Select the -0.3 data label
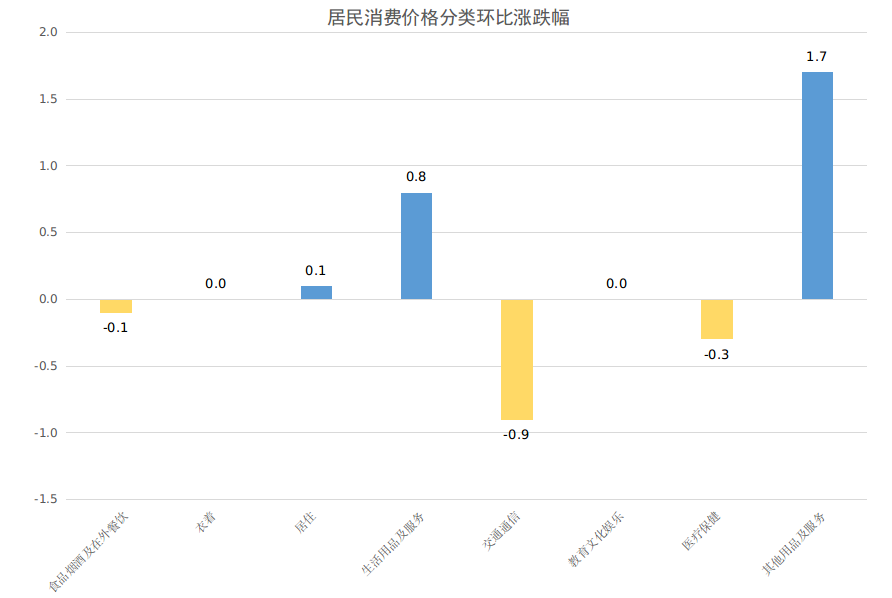The height and width of the screenshot is (598, 892). pos(716,355)
